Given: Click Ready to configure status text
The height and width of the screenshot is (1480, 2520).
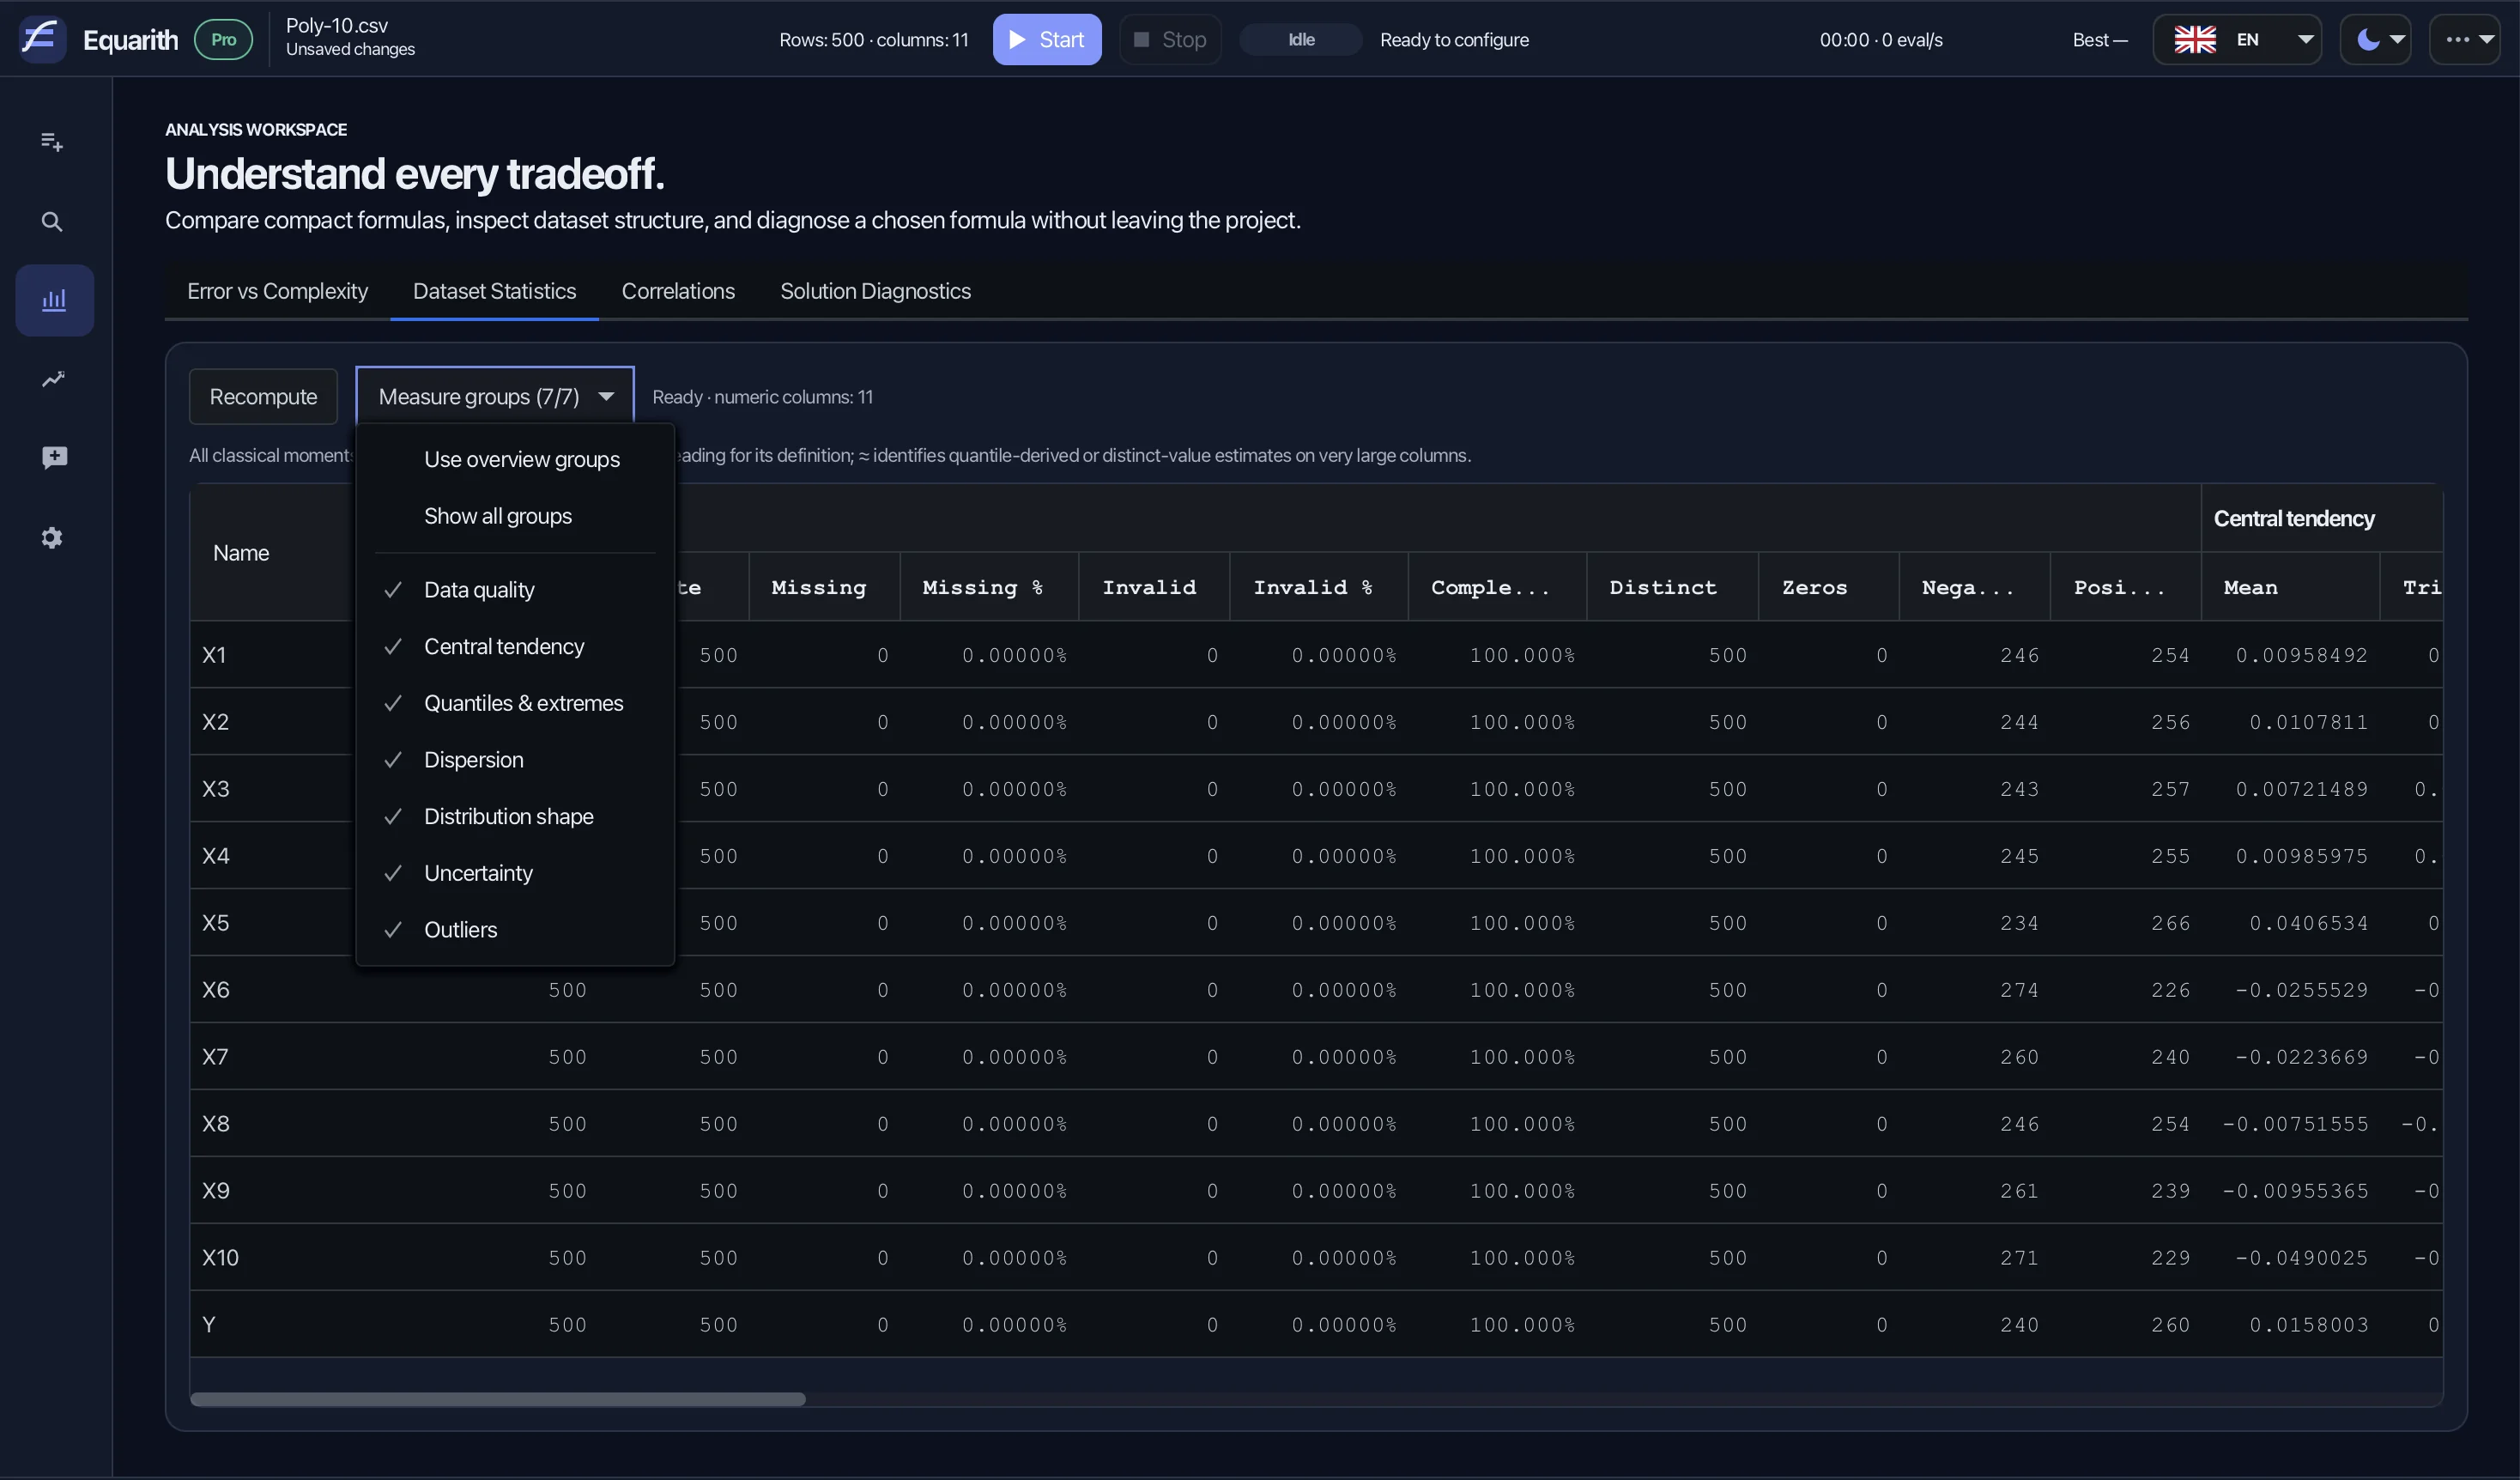Looking at the screenshot, I should (x=1454, y=40).
